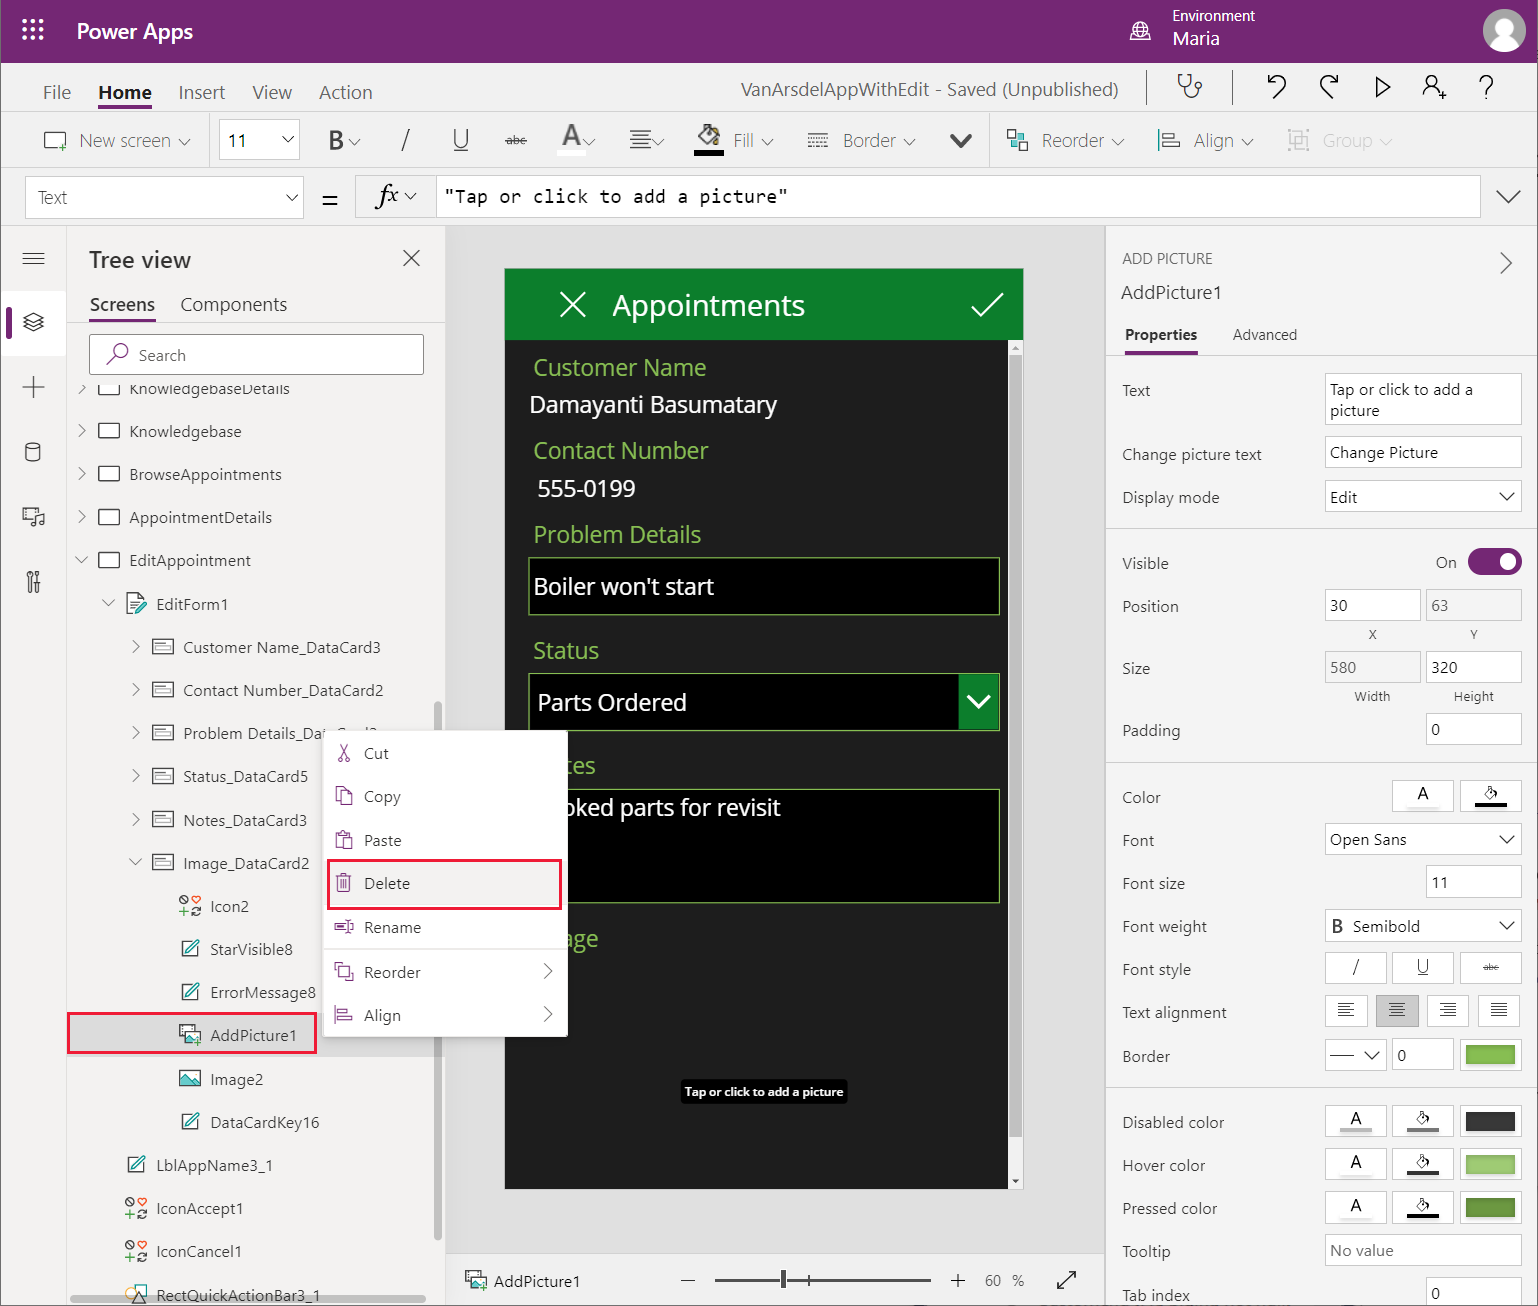Open the Font dropdown showing Open Sans

pyautogui.click(x=1422, y=840)
